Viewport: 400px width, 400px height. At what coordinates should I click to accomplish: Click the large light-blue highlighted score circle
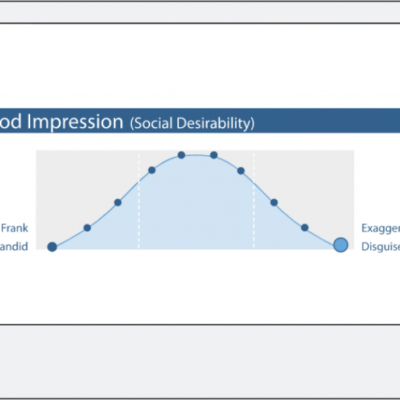(x=341, y=245)
